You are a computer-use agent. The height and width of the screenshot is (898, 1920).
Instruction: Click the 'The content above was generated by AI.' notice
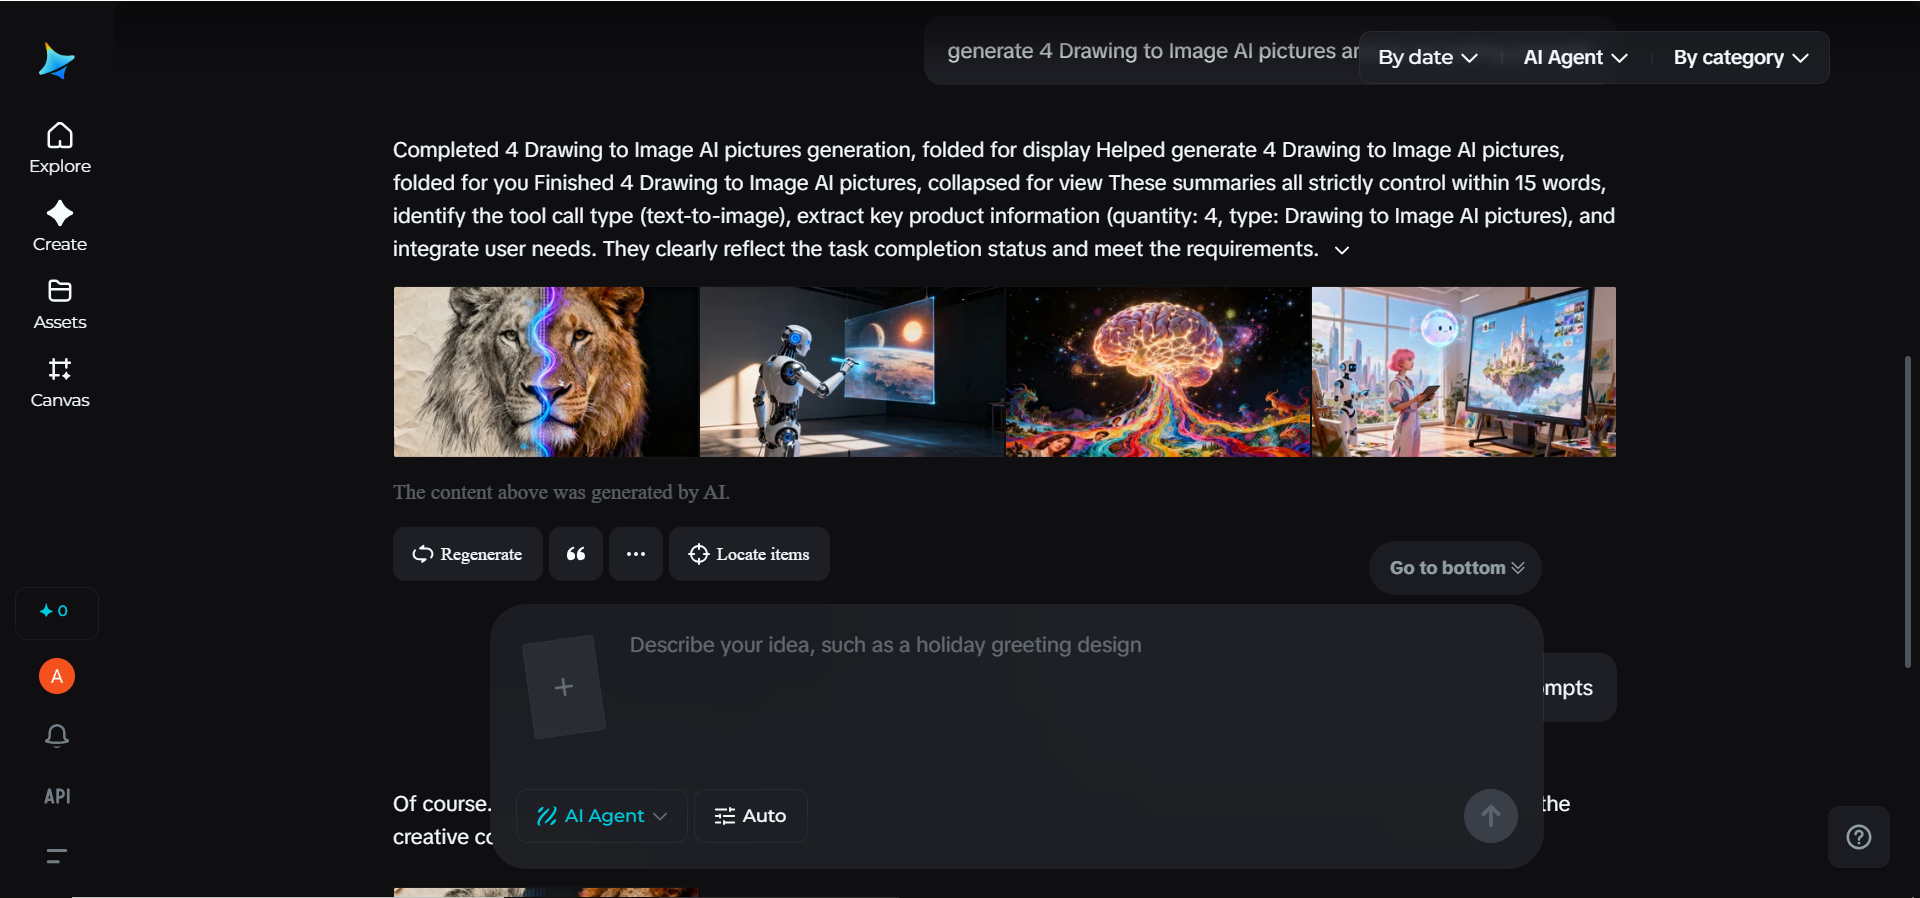561,492
